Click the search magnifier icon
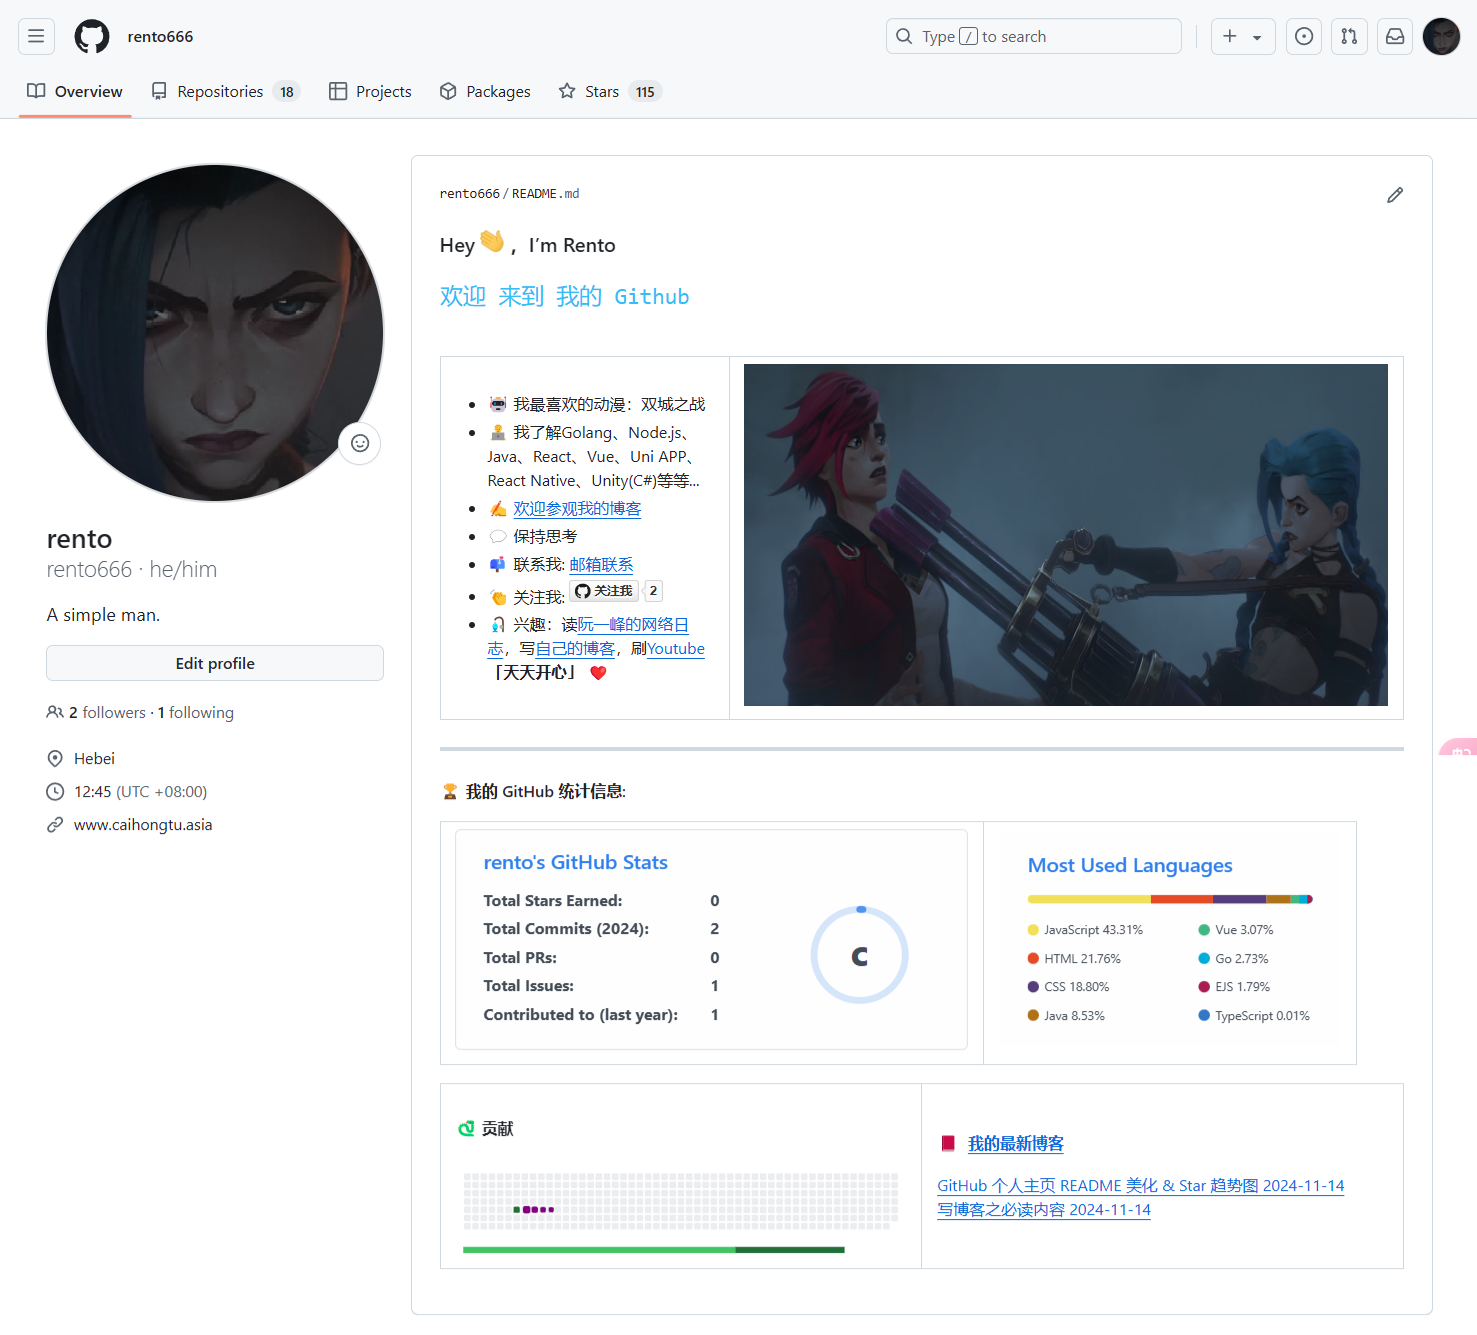The width and height of the screenshot is (1477, 1335). pyautogui.click(x=904, y=36)
